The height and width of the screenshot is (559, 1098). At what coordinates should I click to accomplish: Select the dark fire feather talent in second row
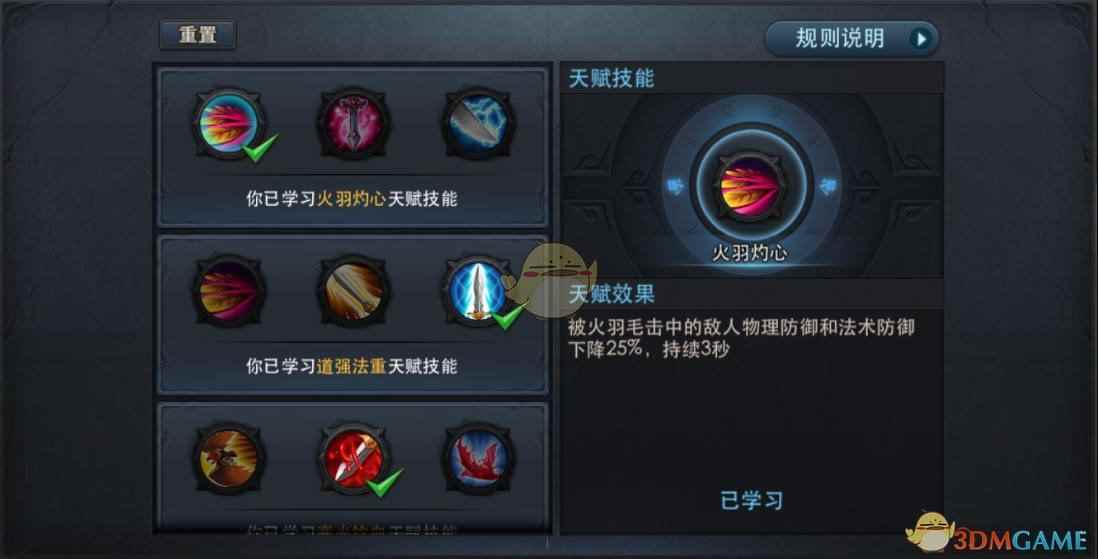coord(229,291)
